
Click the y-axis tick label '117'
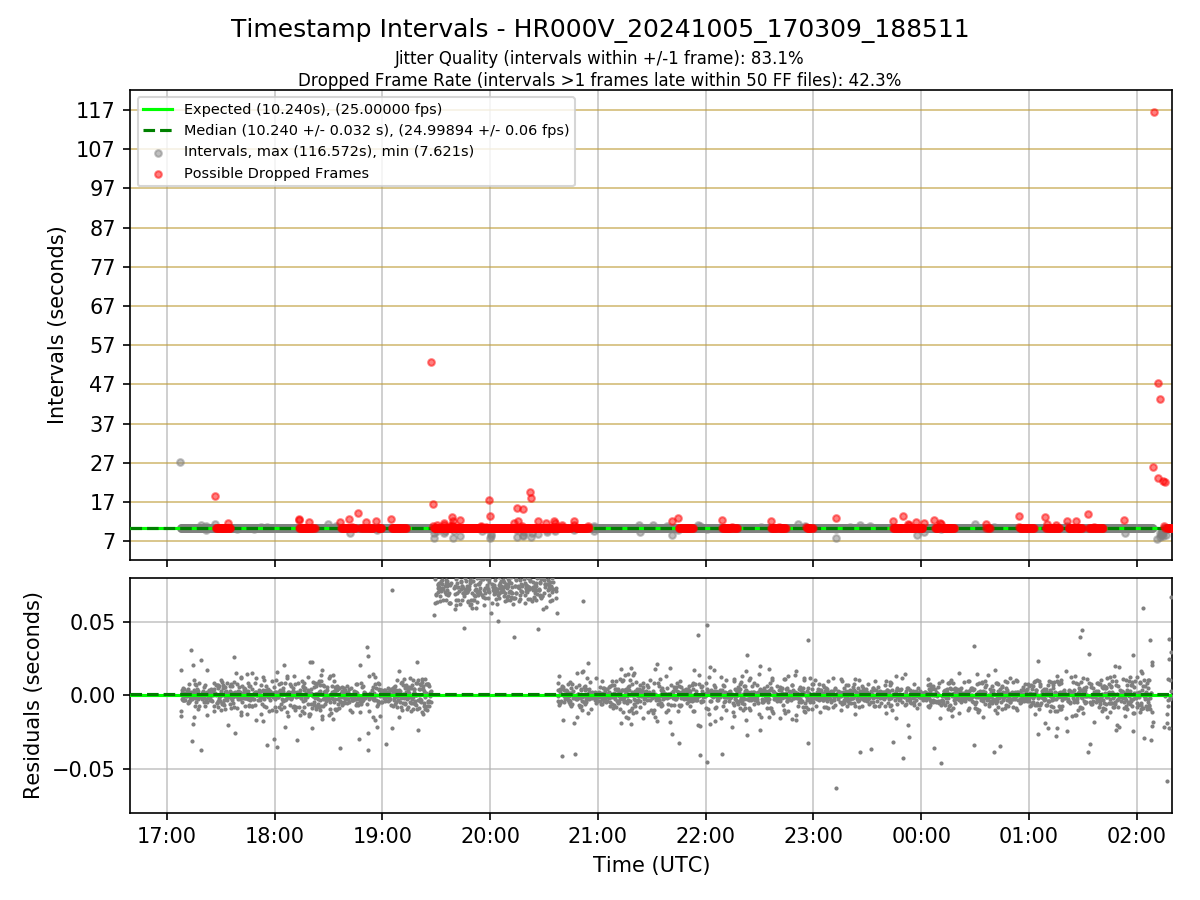point(96,110)
